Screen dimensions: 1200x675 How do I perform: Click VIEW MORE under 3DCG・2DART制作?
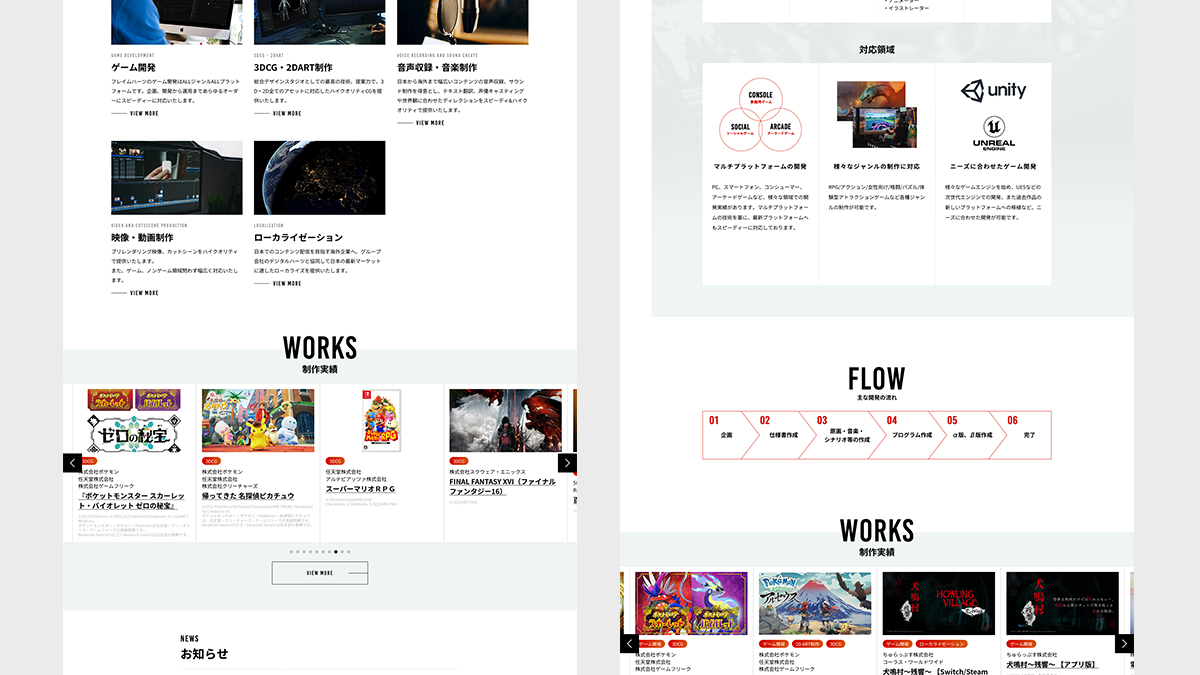click(278, 113)
